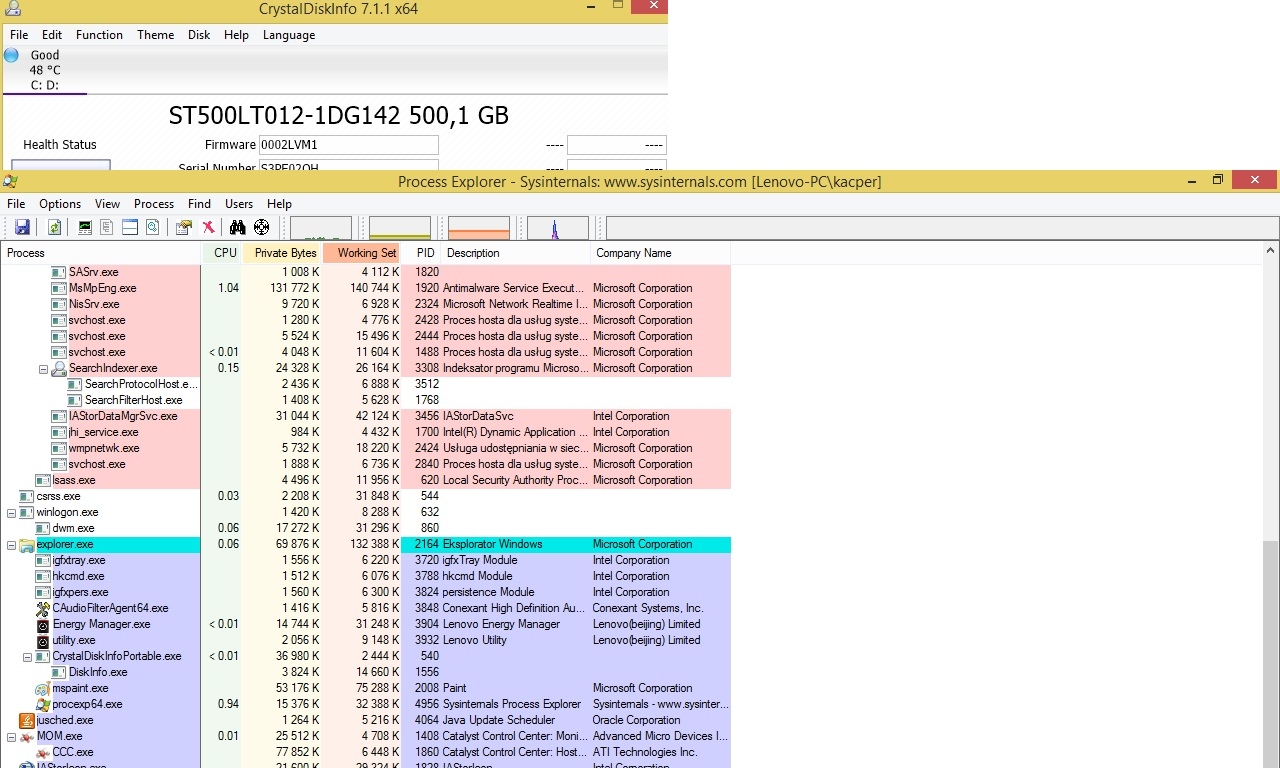Viewport: 1280px width, 768px height.
Task: Click the CPU usage mini graph
Action: [x=321, y=228]
